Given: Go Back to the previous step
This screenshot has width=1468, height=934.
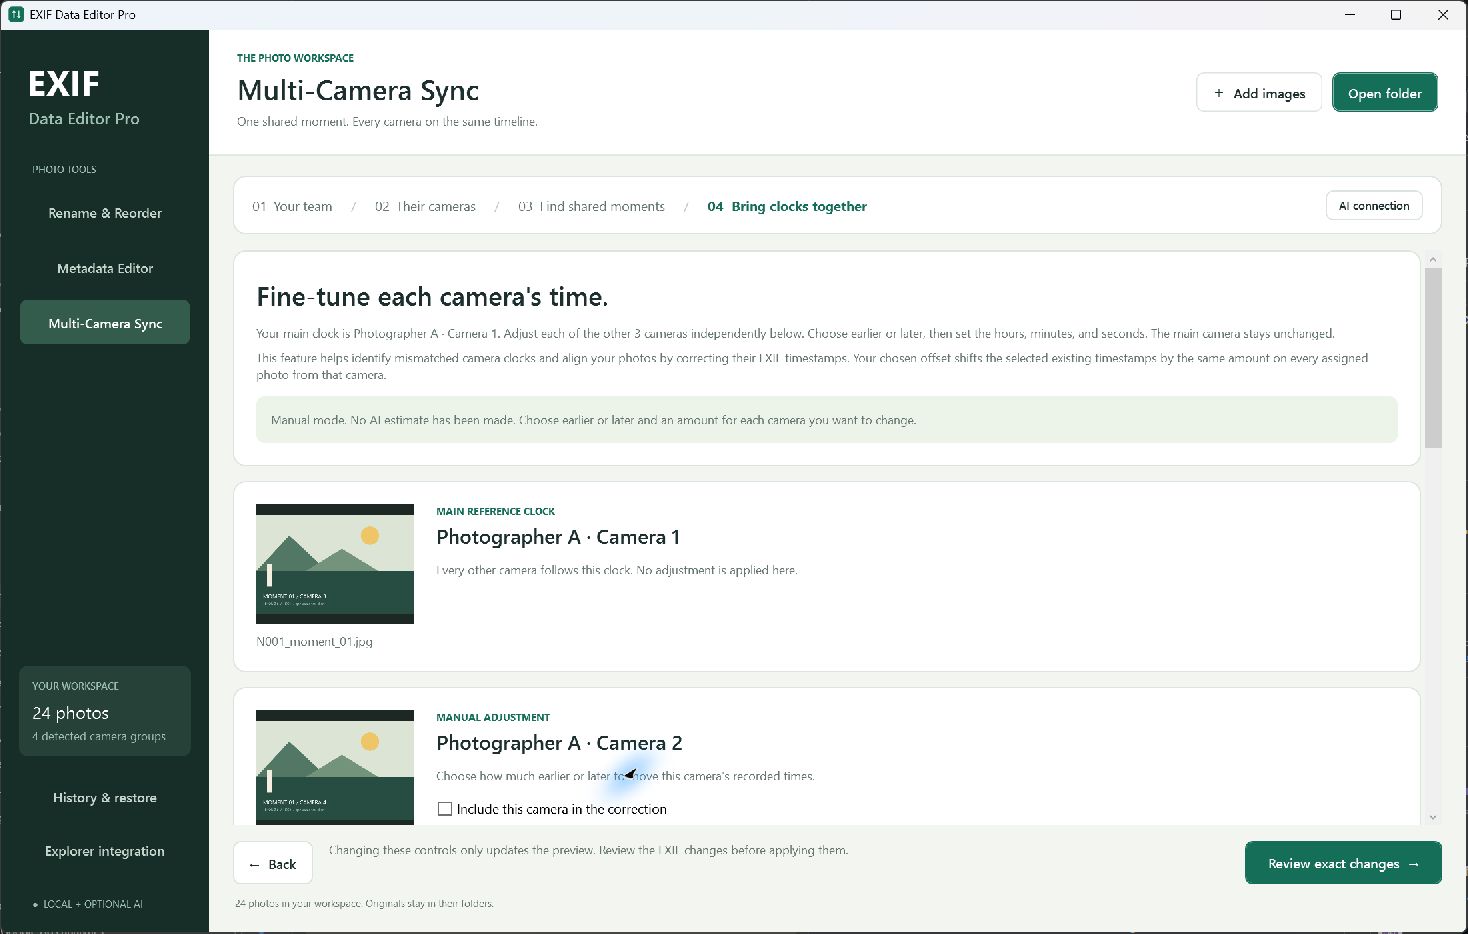Looking at the screenshot, I should point(273,864).
